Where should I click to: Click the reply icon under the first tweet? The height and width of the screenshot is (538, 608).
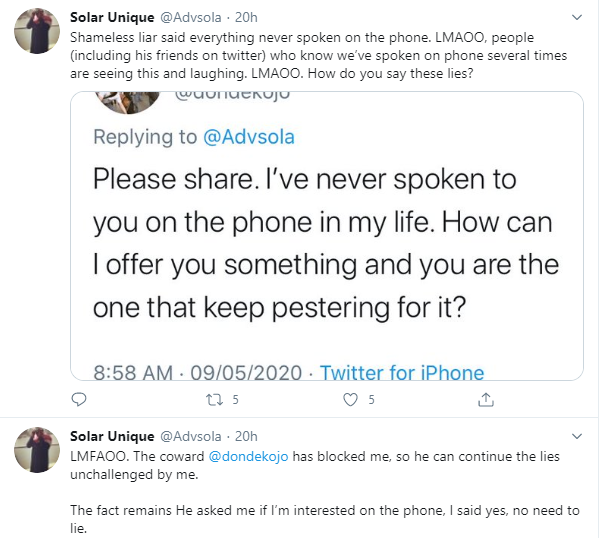(x=80, y=400)
